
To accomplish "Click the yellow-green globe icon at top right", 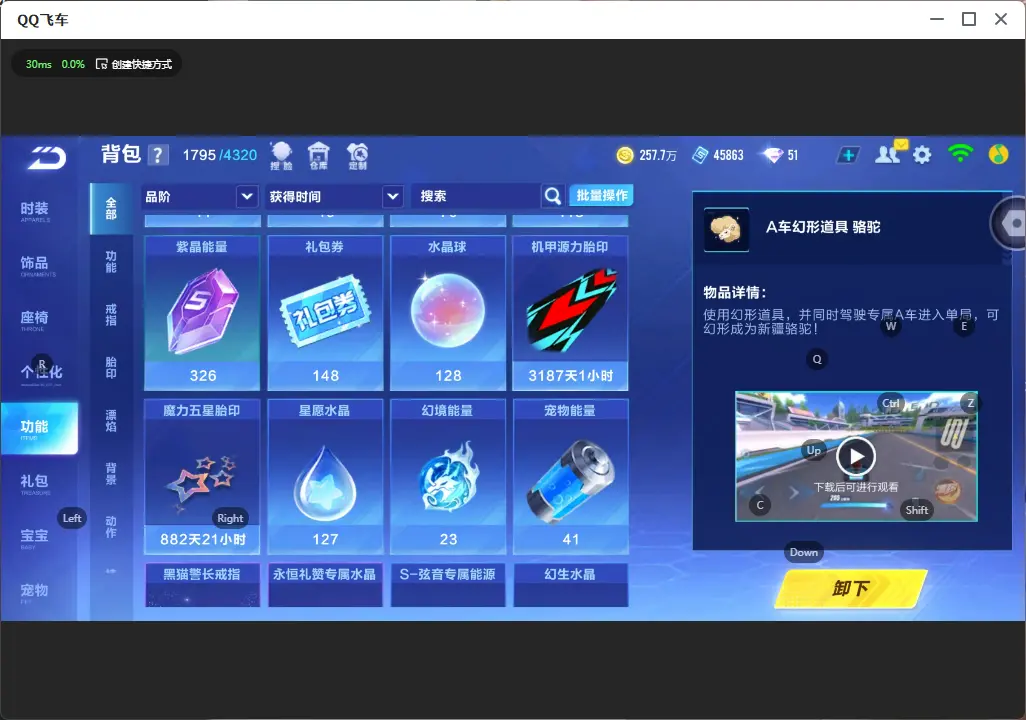I will click(x=998, y=154).
